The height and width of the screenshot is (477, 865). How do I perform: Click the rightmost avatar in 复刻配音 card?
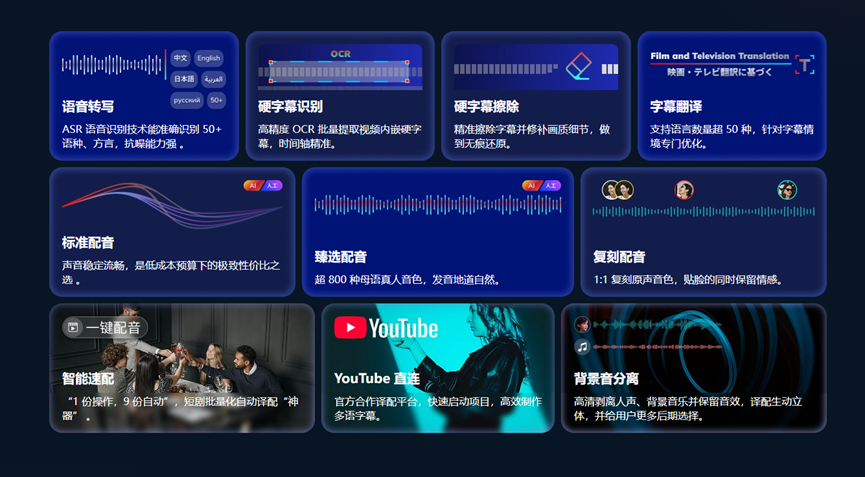click(787, 190)
